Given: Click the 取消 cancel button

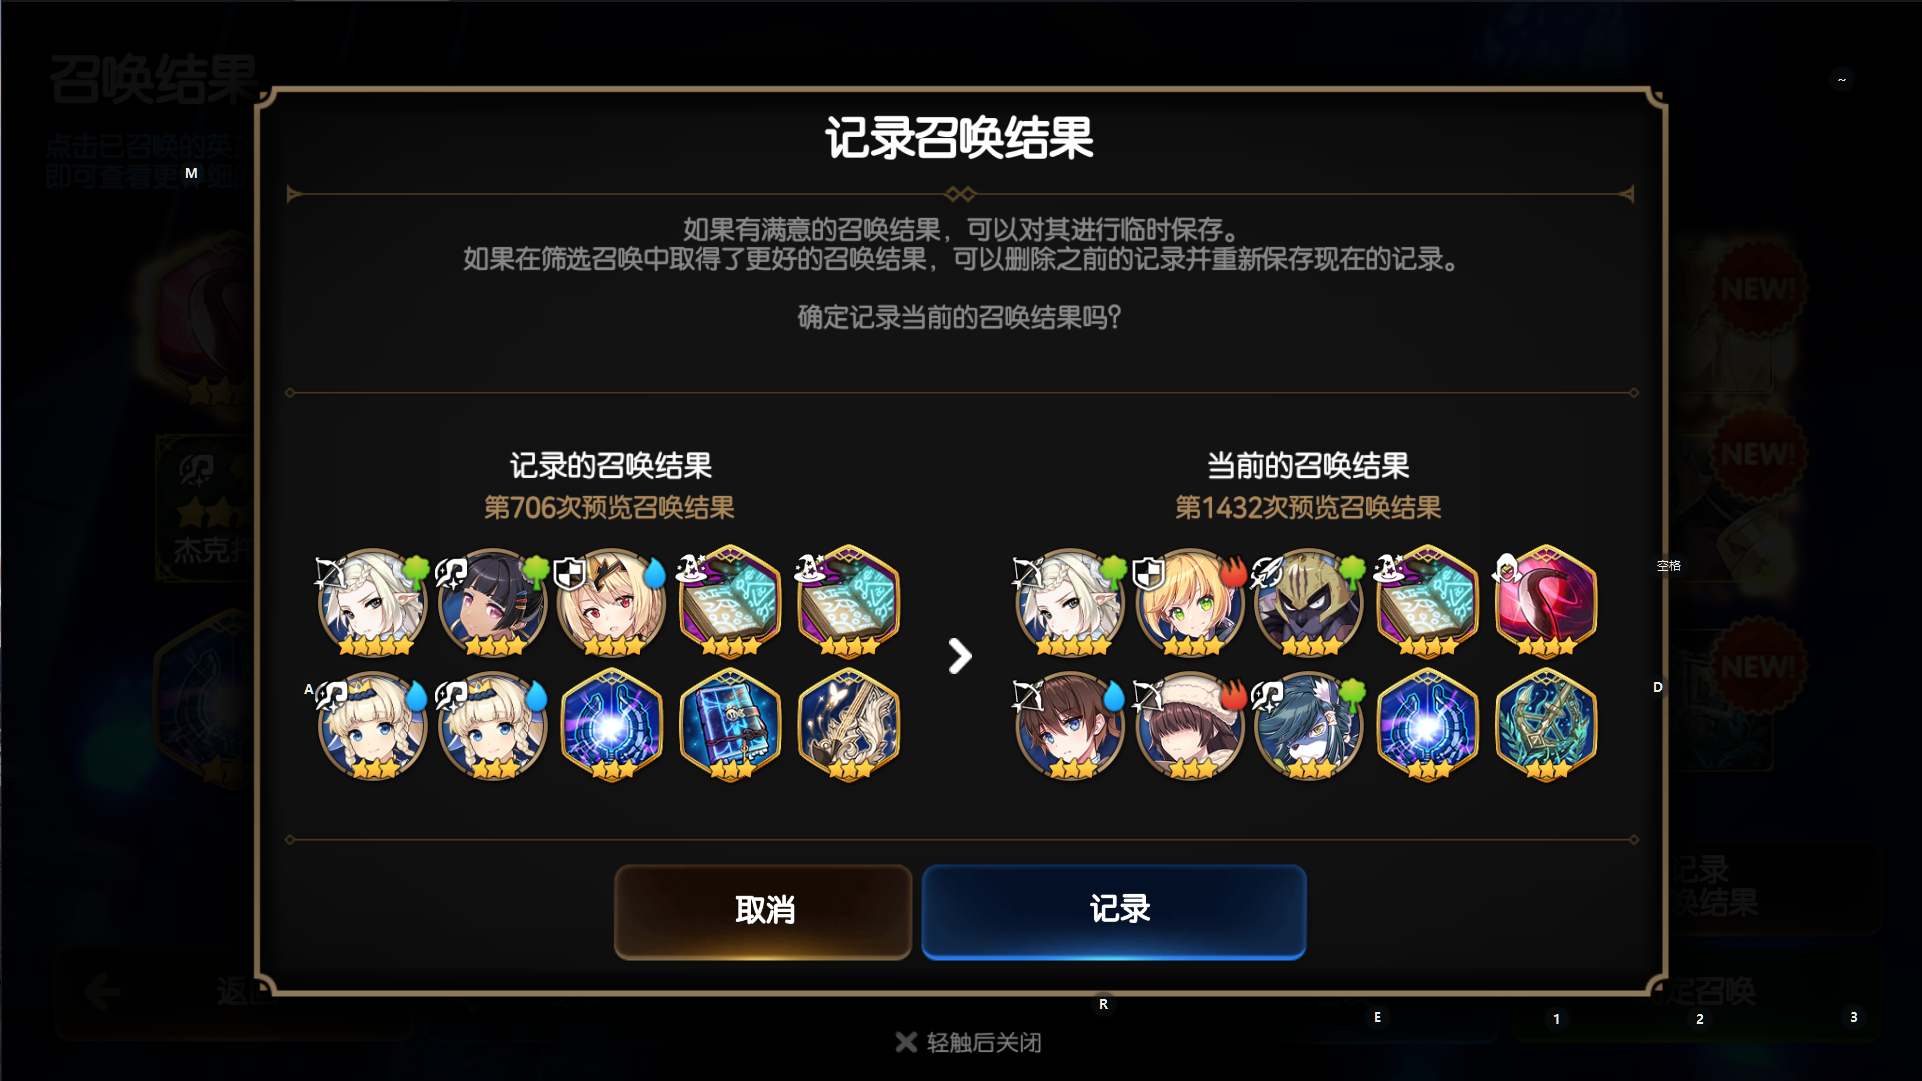Looking at the screenshot, I should pos(763,911).
